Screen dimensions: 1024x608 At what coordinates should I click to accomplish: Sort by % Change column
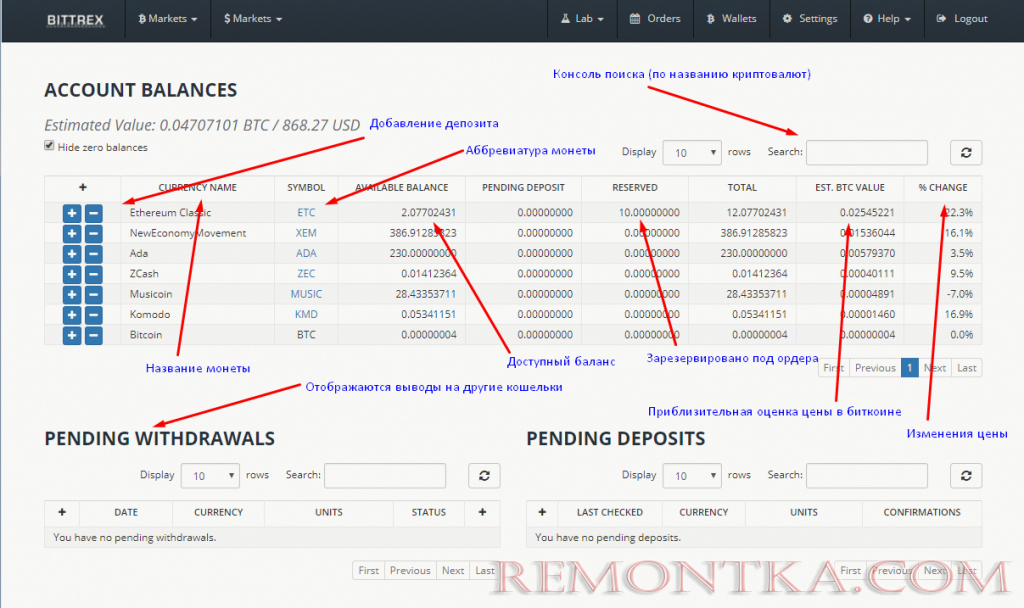[x=943, y=187]
